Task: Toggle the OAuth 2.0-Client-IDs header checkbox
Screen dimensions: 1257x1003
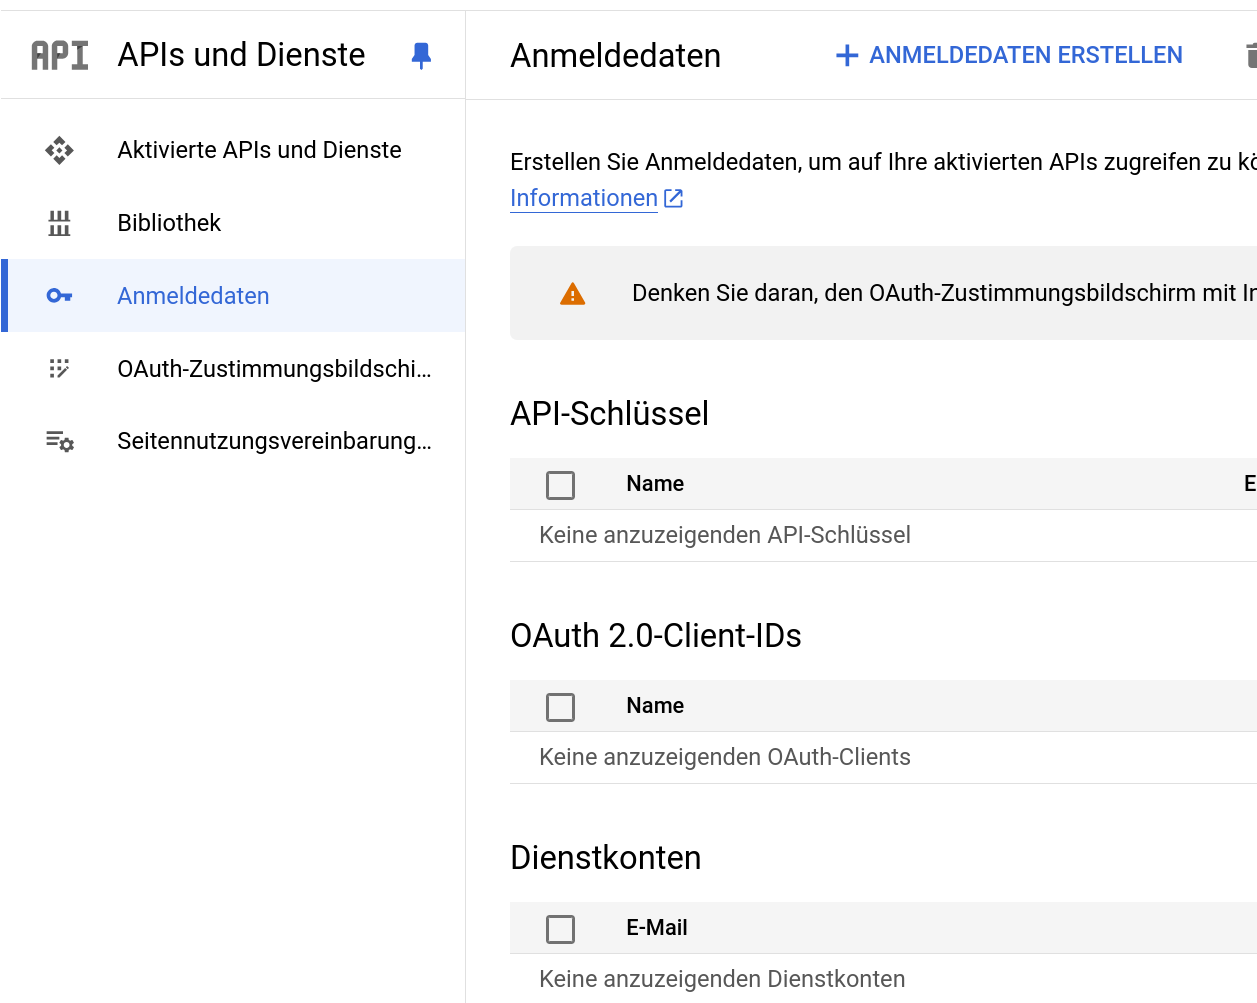Action: tap(560, 707)
